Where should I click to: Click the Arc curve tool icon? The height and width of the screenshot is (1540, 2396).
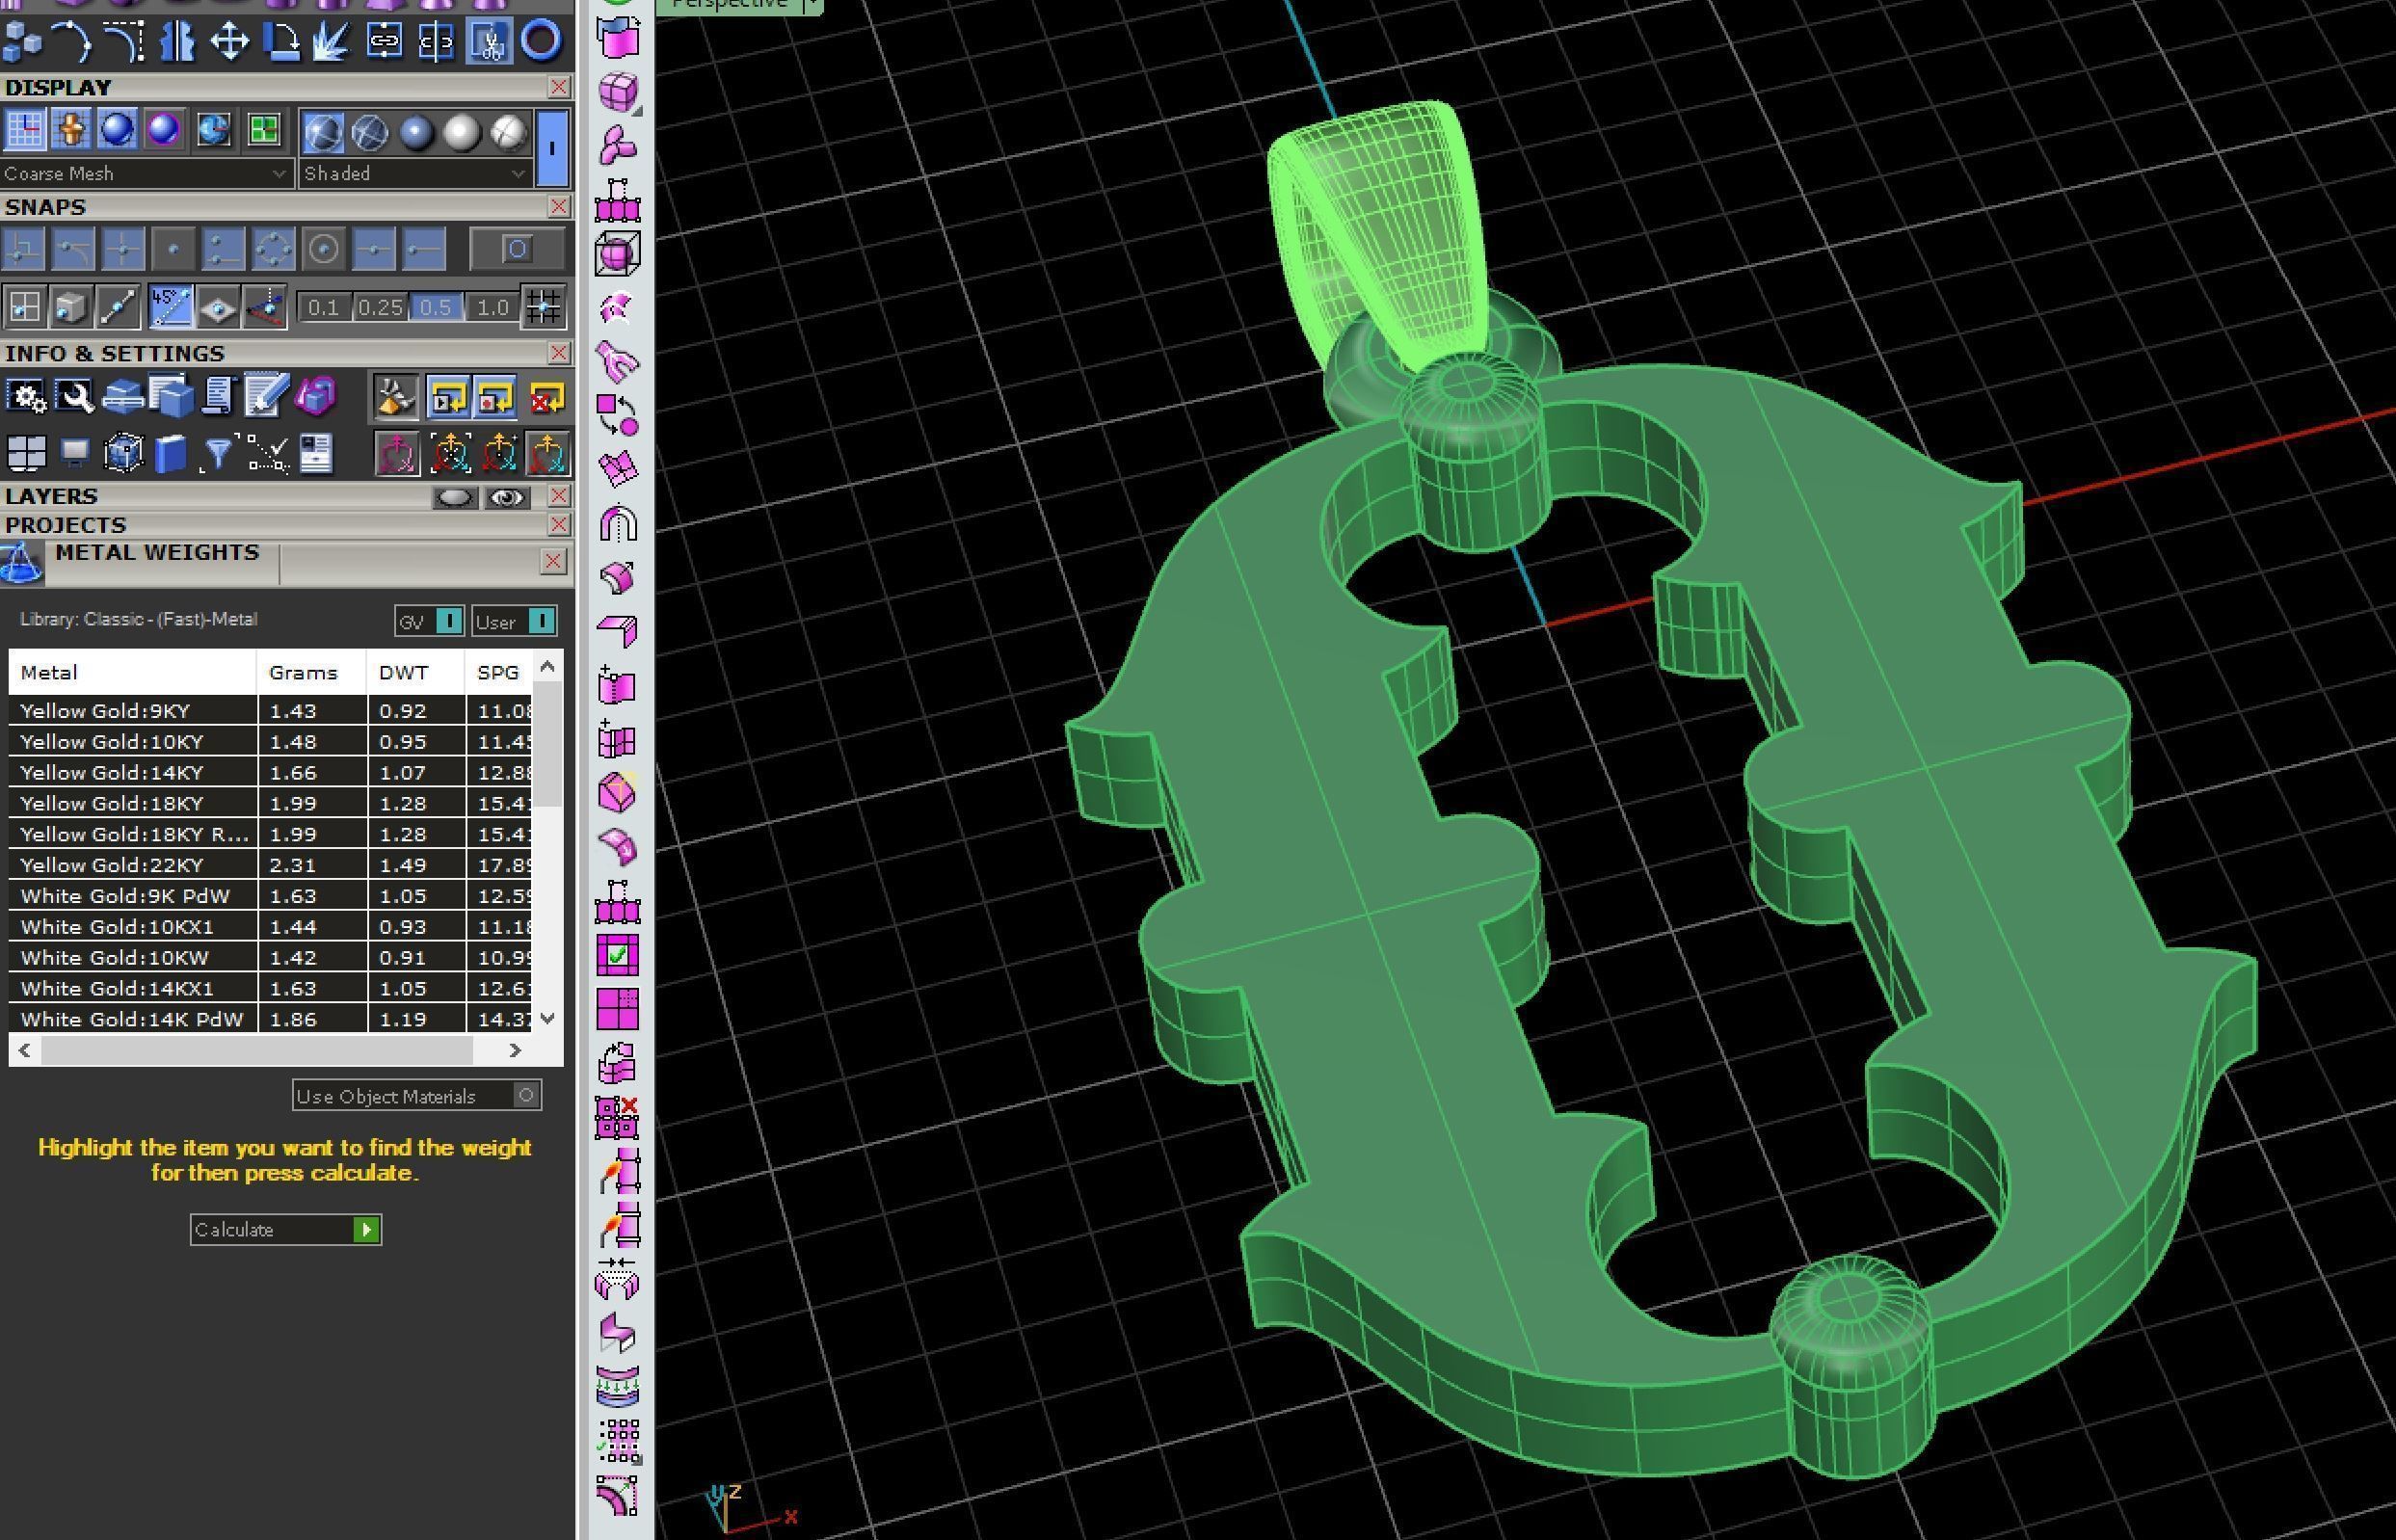coord(74,41)
